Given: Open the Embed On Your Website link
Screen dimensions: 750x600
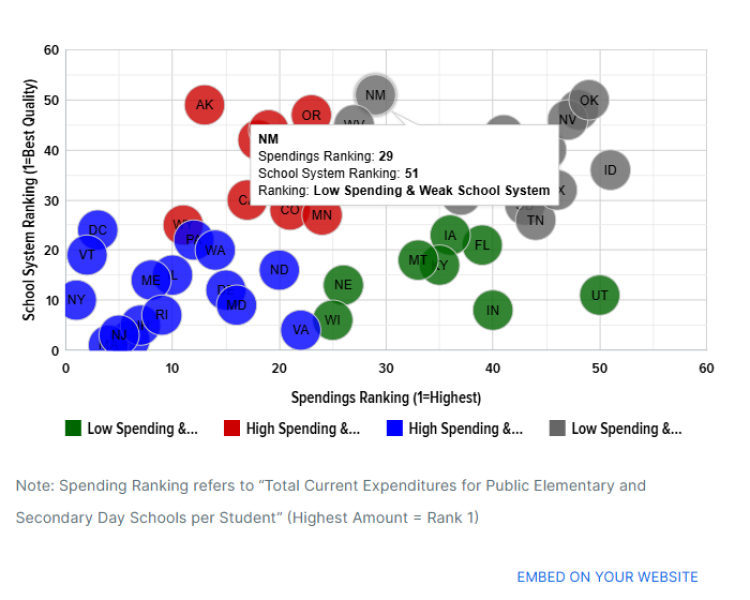Looking at the screenshot, I should (607, 577).
